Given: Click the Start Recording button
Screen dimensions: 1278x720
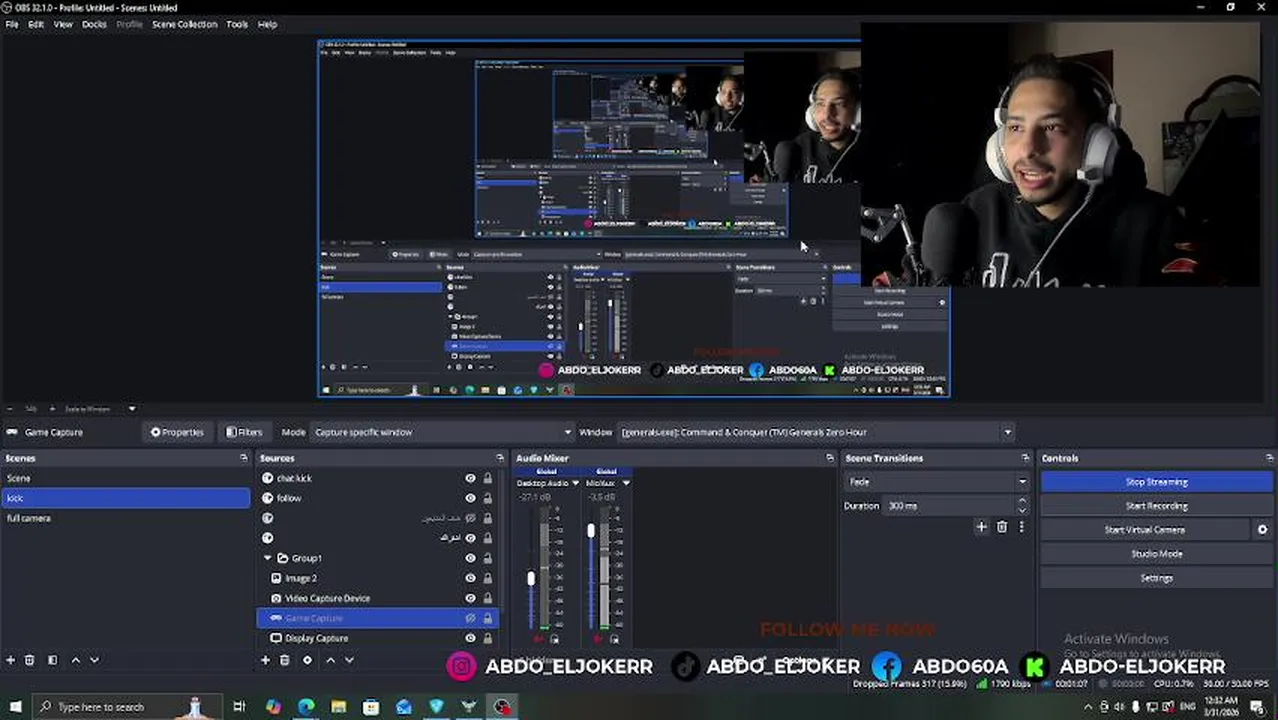Looking at the screenshot, I should coord(1157,506).
